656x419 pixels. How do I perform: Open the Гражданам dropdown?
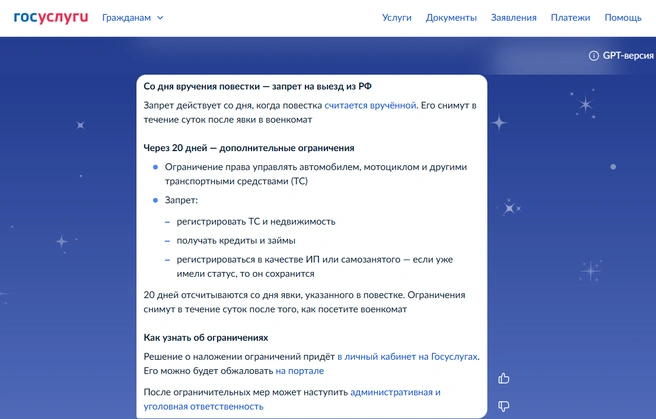click(133, 18)
